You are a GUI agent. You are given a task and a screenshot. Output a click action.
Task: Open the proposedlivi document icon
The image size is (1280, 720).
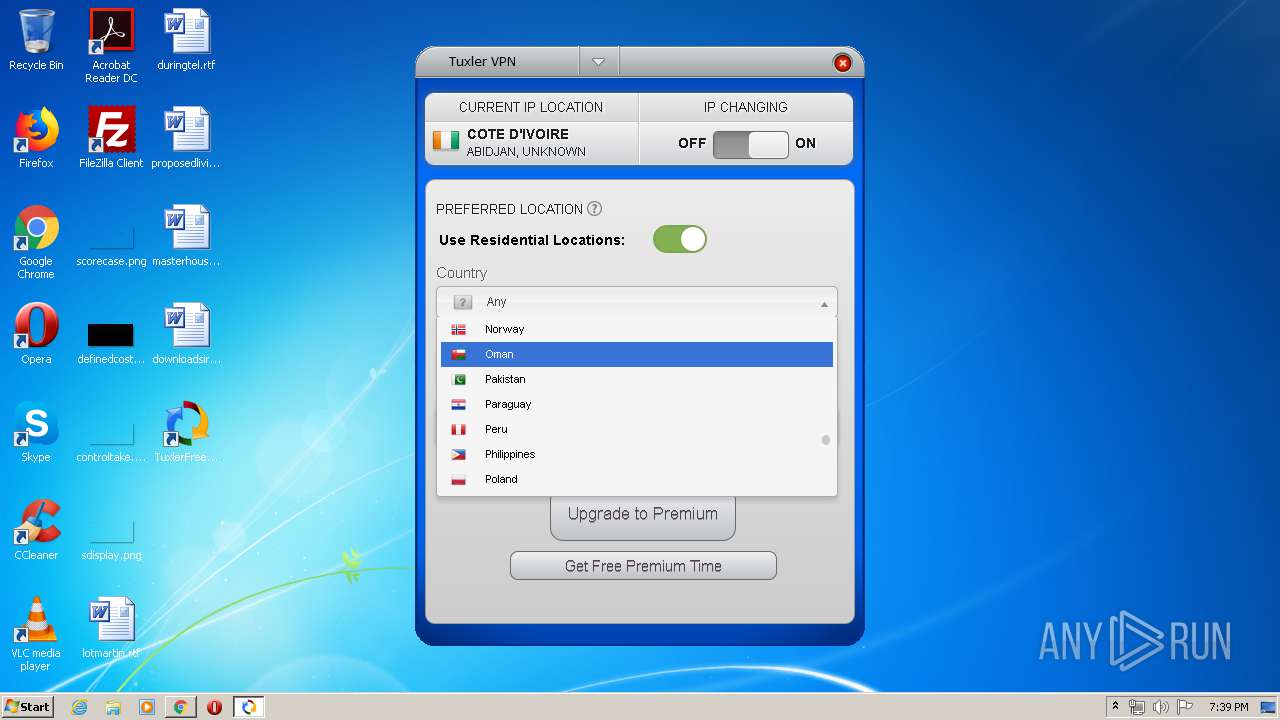tap(186, 138)
